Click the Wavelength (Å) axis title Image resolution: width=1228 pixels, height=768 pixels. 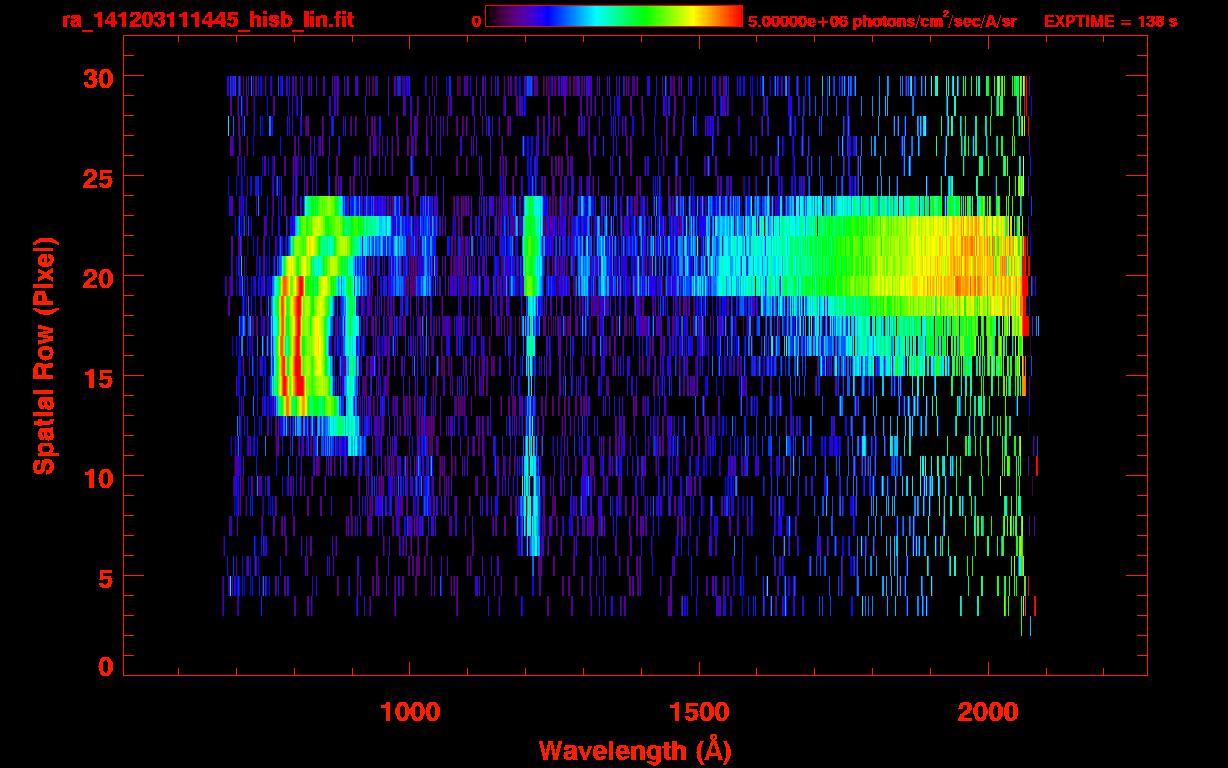635,749
